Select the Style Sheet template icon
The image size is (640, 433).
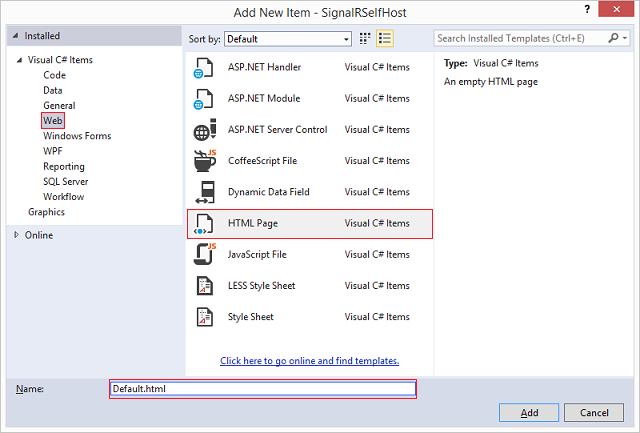click(204, 317)
